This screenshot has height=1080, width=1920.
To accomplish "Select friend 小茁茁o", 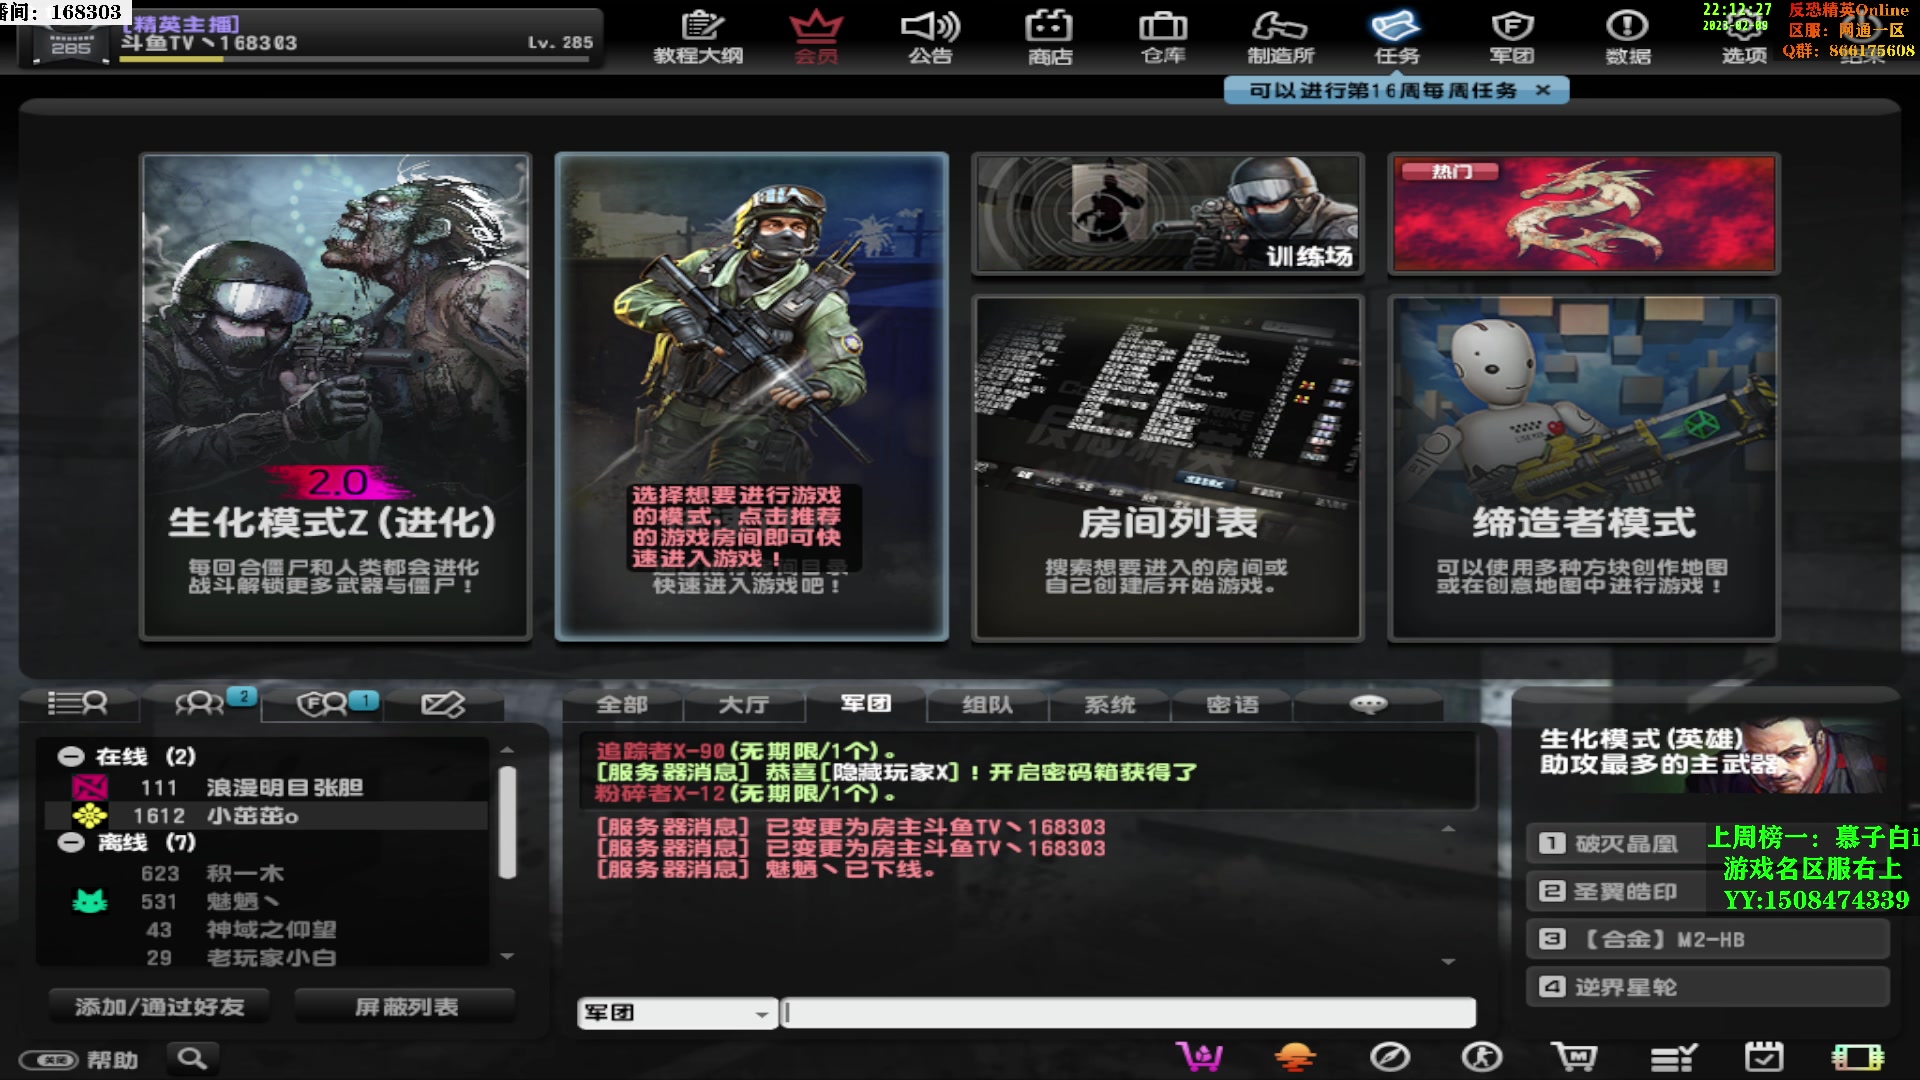I will click(x=266, y=816).
